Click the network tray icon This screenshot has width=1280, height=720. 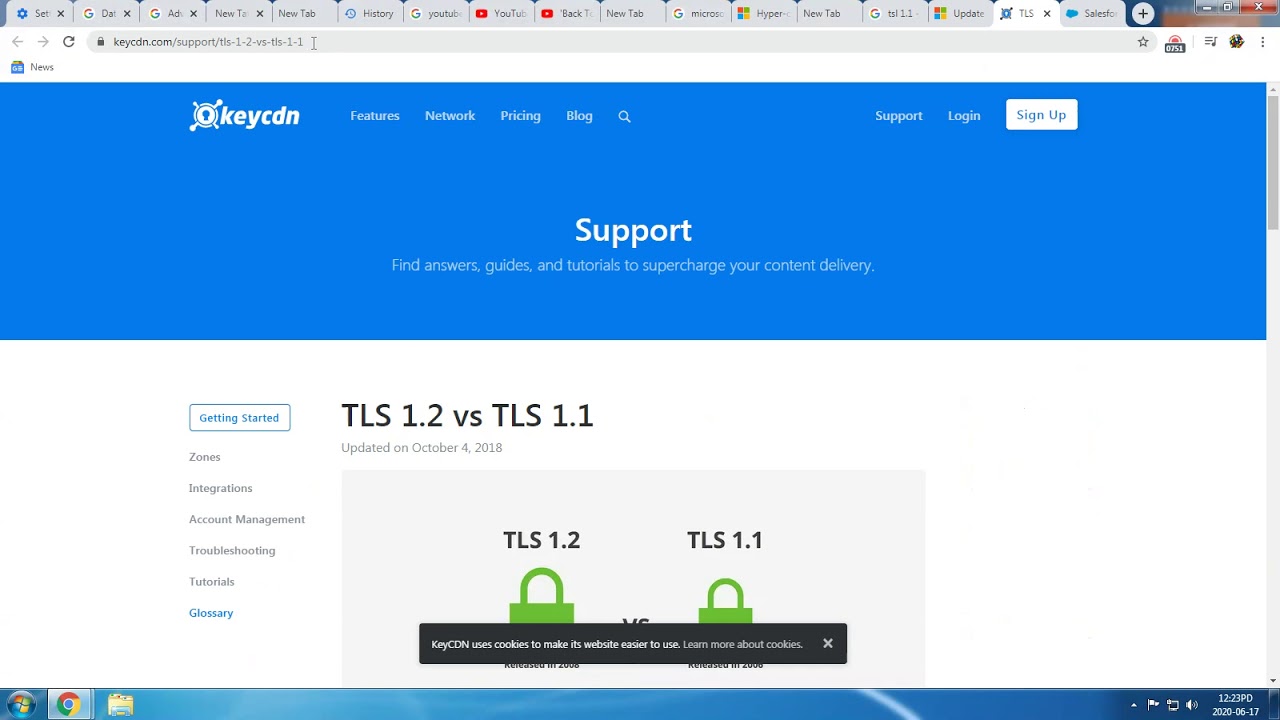1173,704
